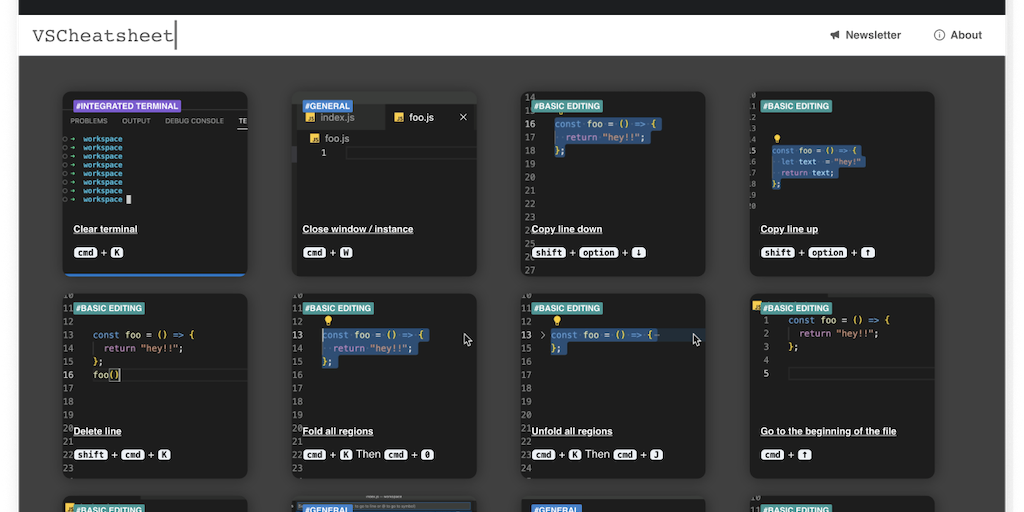Click the lightbulb icon in Unfold all regions preview

coord(557,321)
